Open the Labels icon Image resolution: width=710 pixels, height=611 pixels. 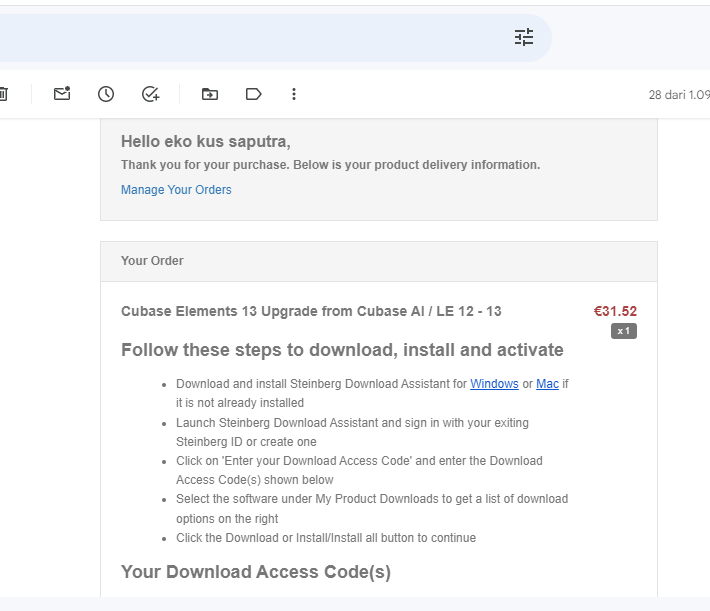pyautogui.click(x=253, y=94)
